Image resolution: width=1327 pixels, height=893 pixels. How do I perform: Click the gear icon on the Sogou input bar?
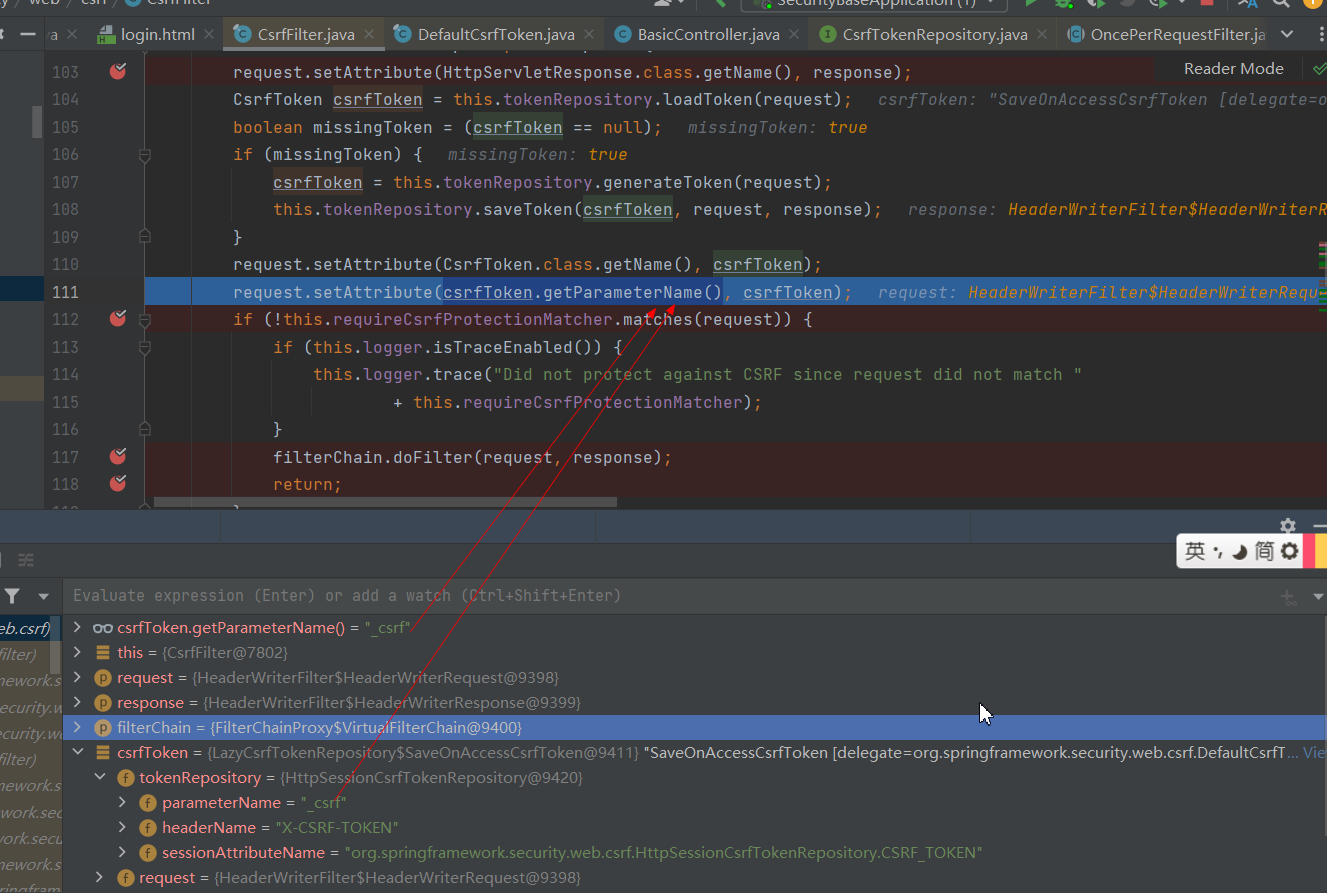(x=1287, y=550)
